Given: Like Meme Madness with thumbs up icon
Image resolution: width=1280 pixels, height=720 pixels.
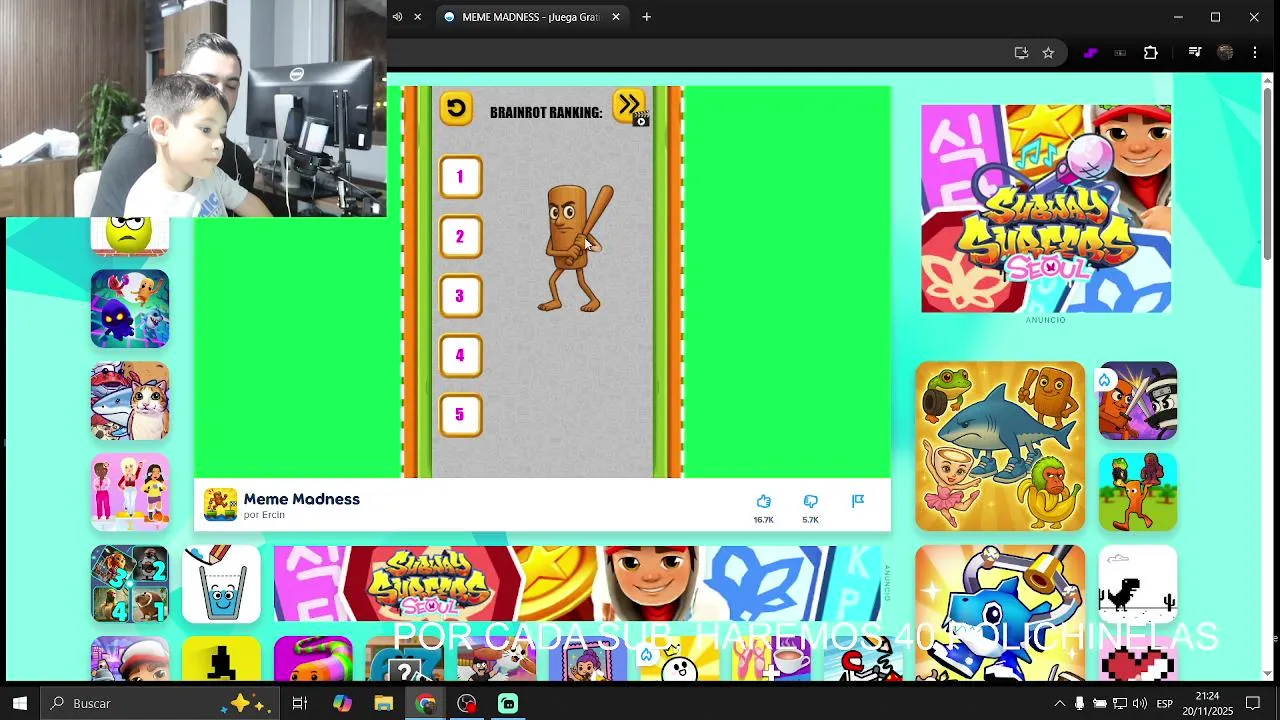Looking at the screenshot, I should [764, 501].
